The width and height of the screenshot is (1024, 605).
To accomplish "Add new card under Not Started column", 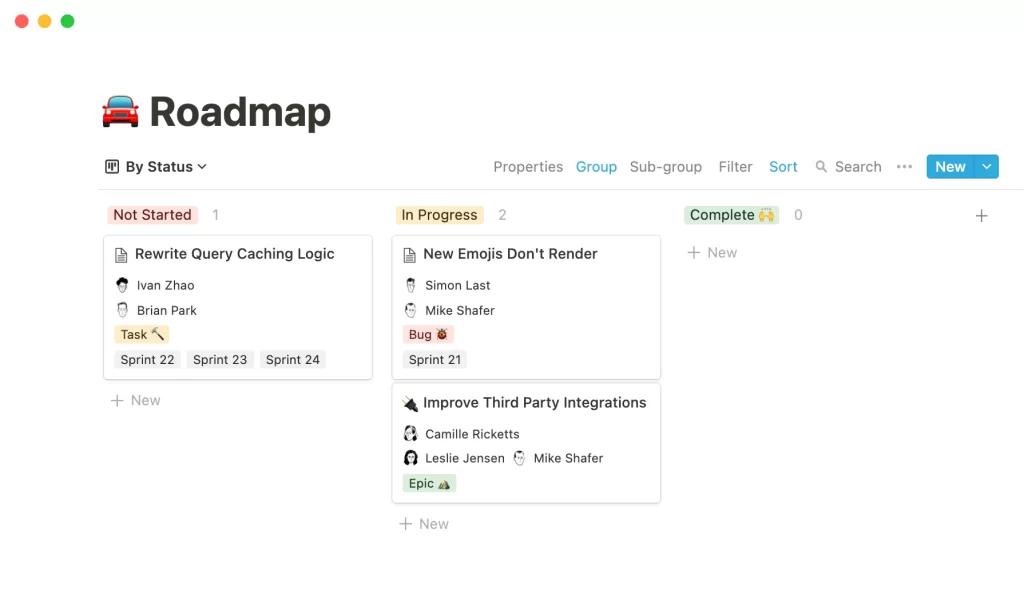I will coord(135,401).
